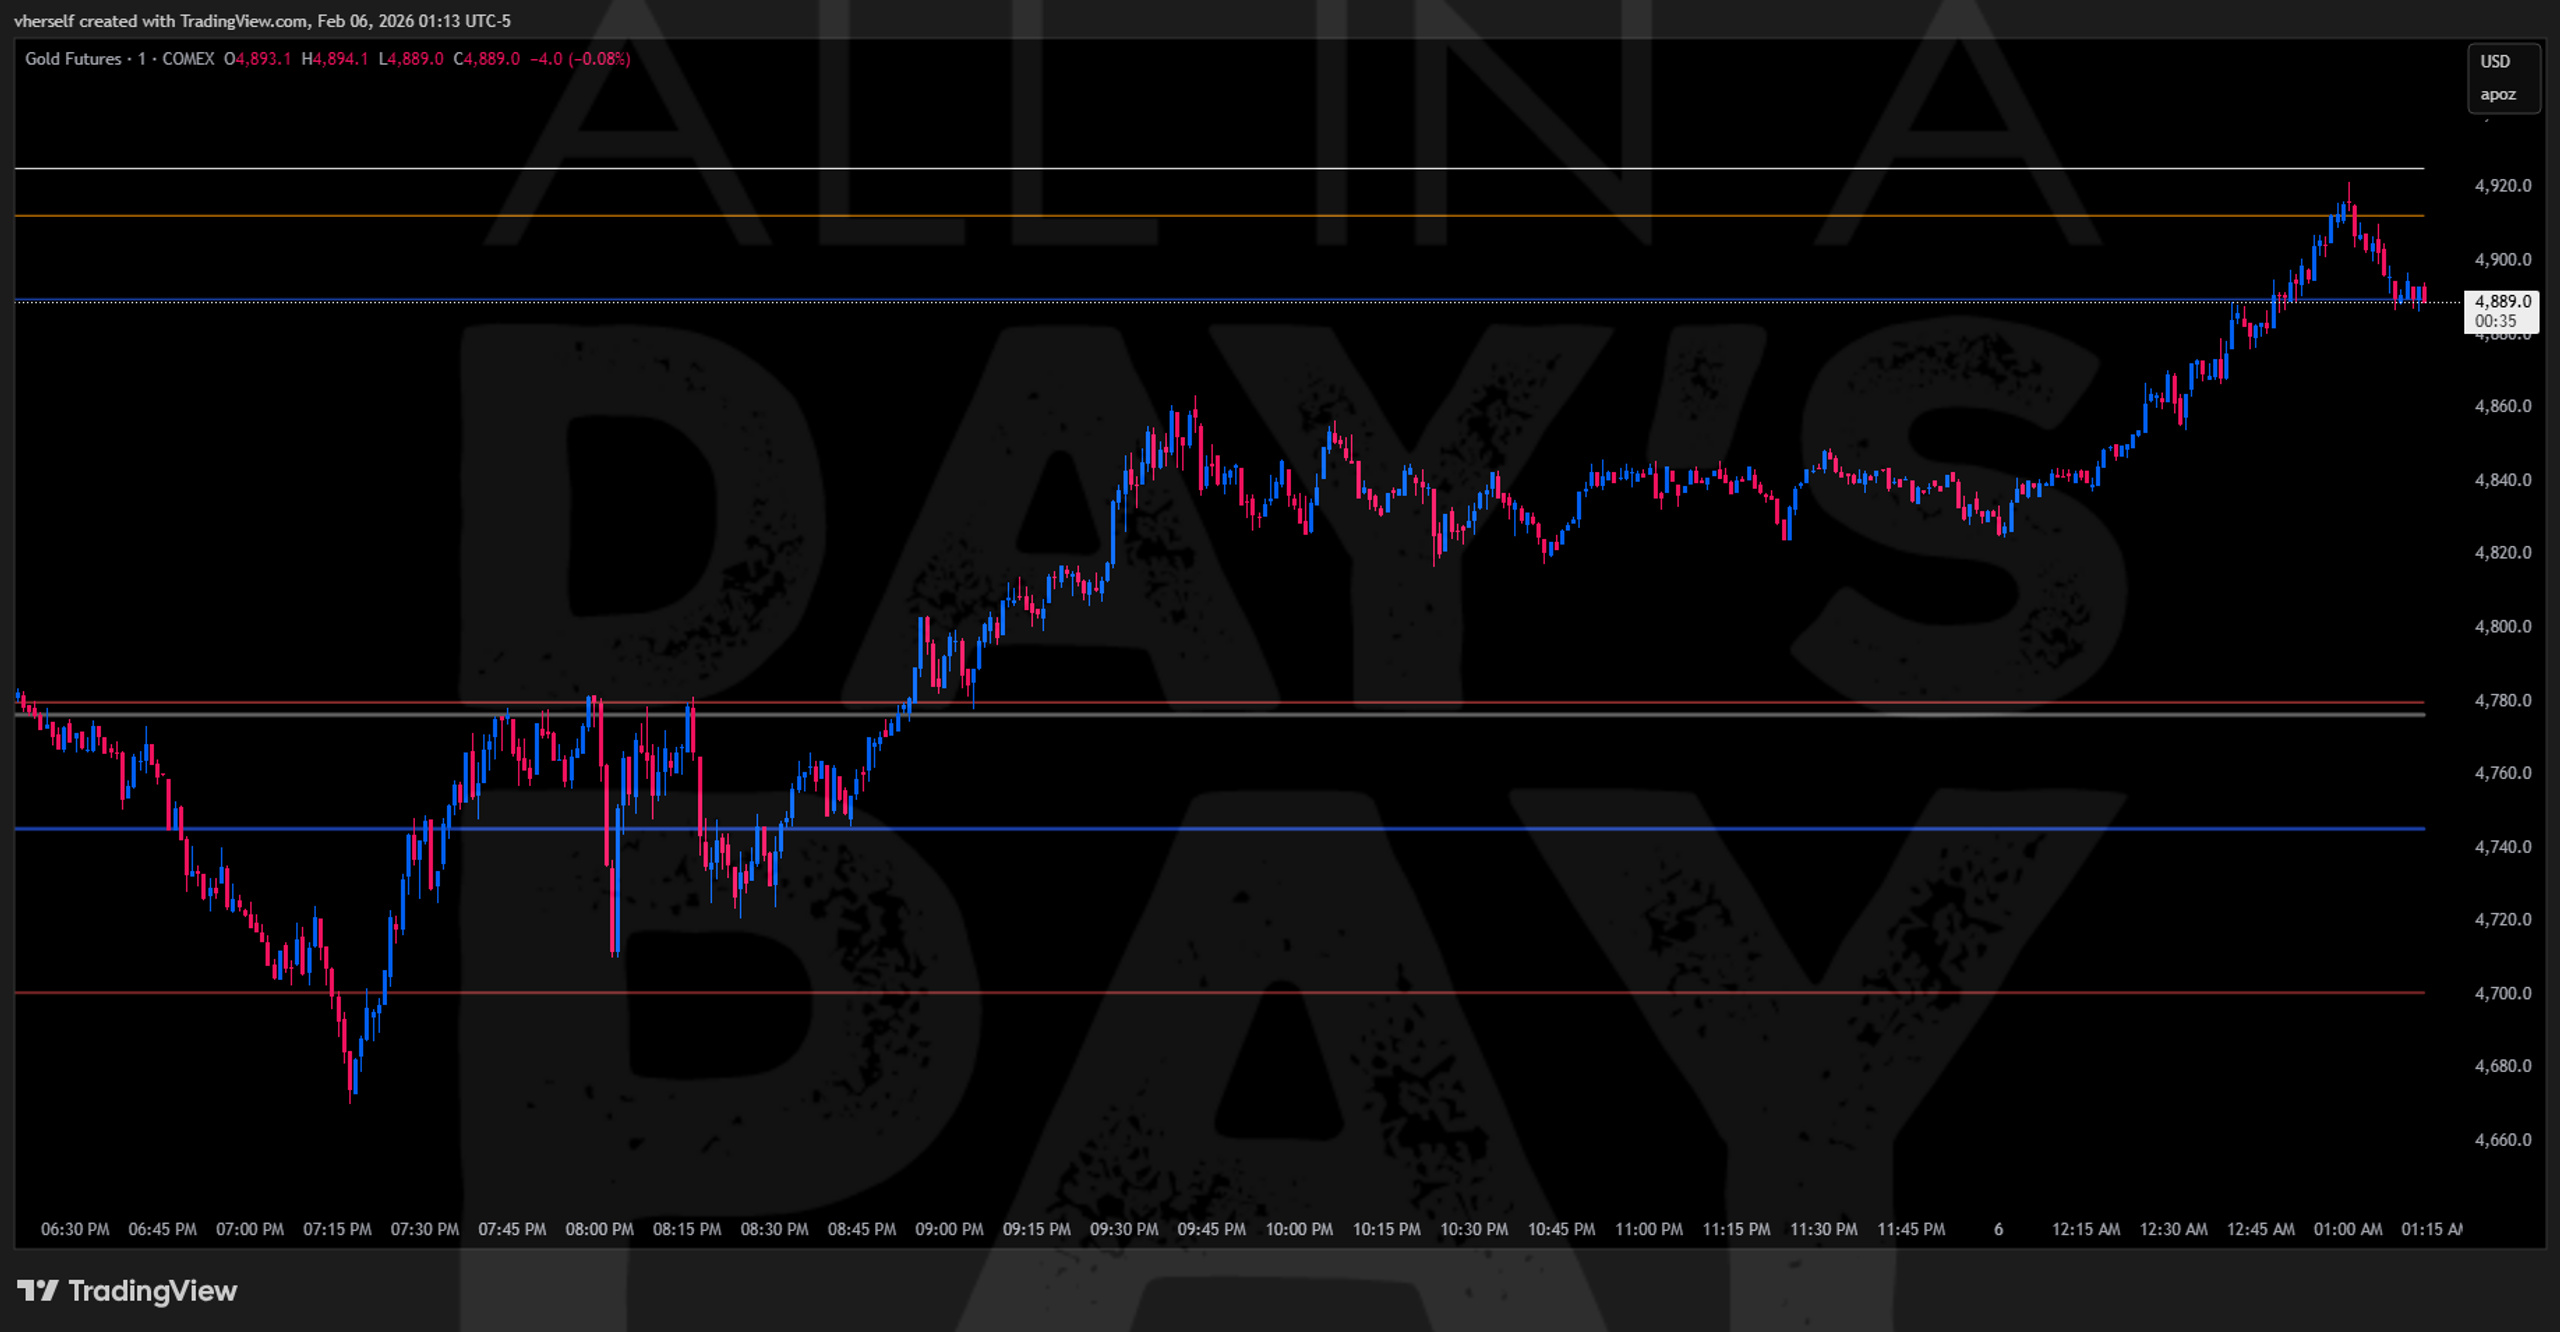Click the 4,660.0 price axis label
Image resolution: width=2560 pixels, height=1332 pixels.
coord(2503,1140)
